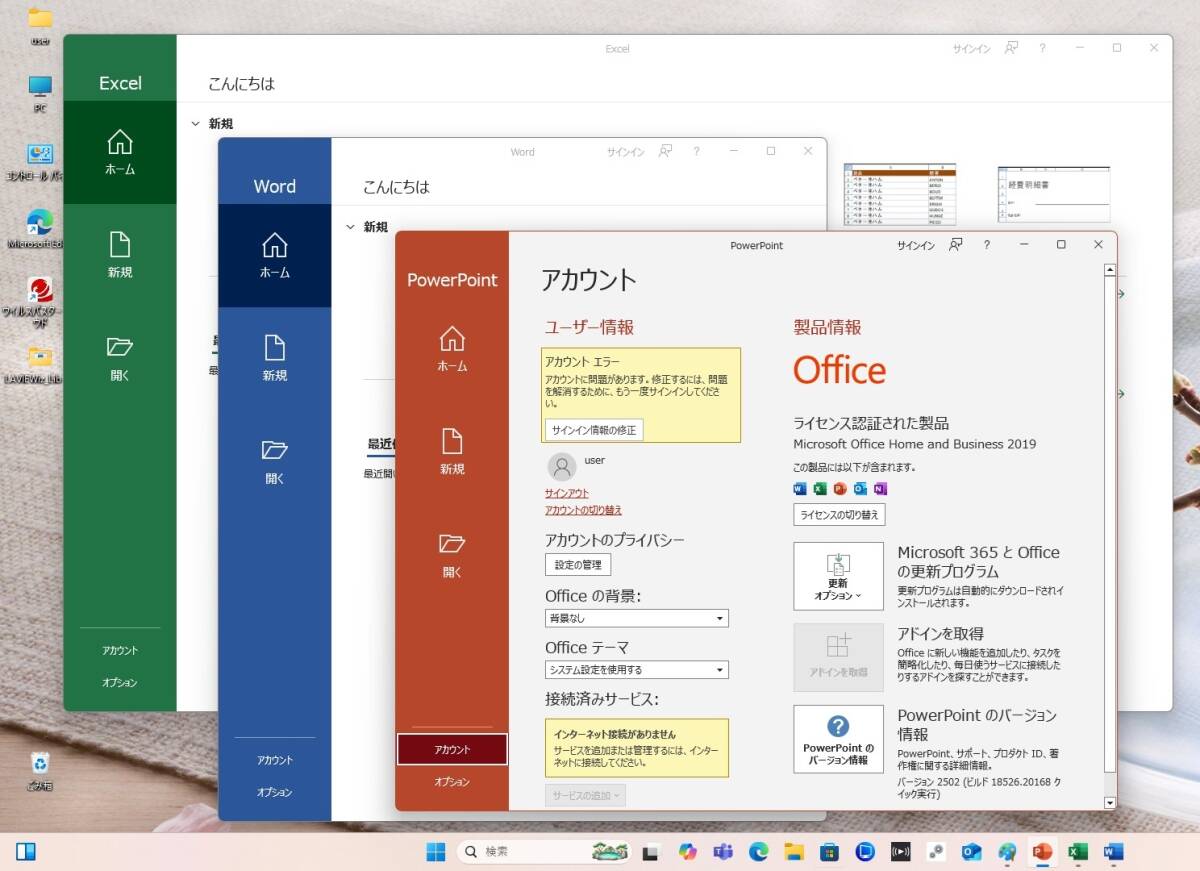
Task: Open Copilot from the taskbar
Action: point(687,852)
